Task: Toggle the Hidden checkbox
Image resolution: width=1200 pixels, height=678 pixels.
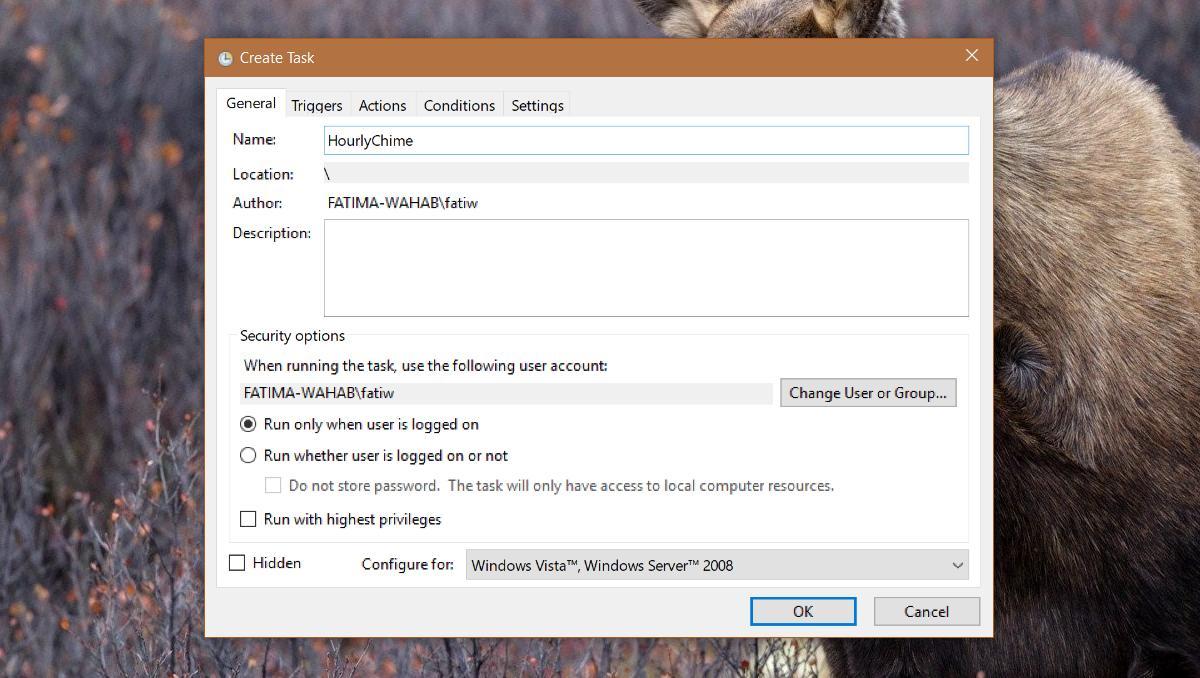Action: pyautogui.click(x=237, y=563)
